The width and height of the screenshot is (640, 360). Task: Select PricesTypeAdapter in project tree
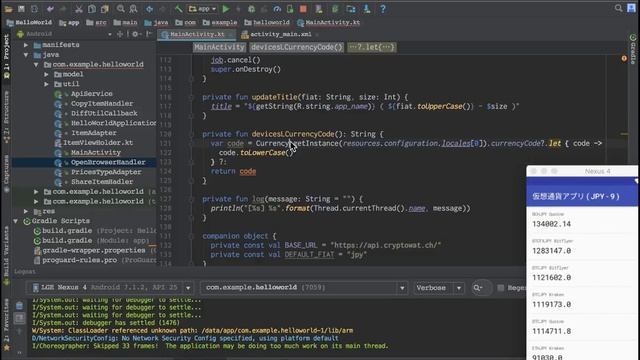(106, 172)
